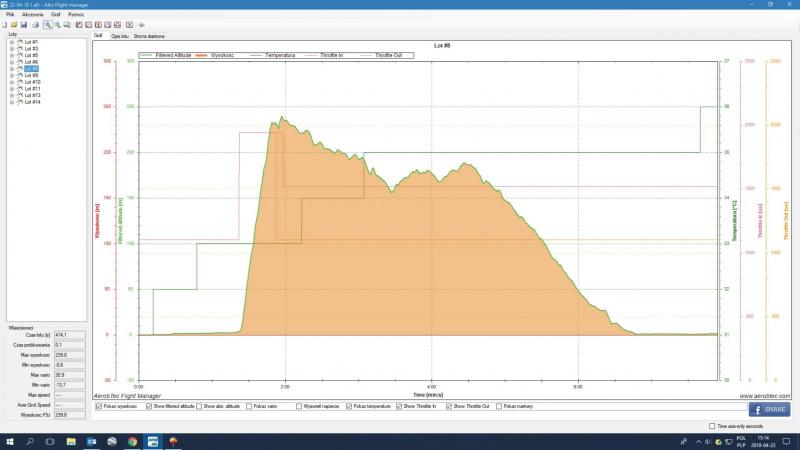Image resolution: width=800 pixels, height=450 pixels.
Task: Enable Time axis-only seconds checkbox
Action: (711, 425)
